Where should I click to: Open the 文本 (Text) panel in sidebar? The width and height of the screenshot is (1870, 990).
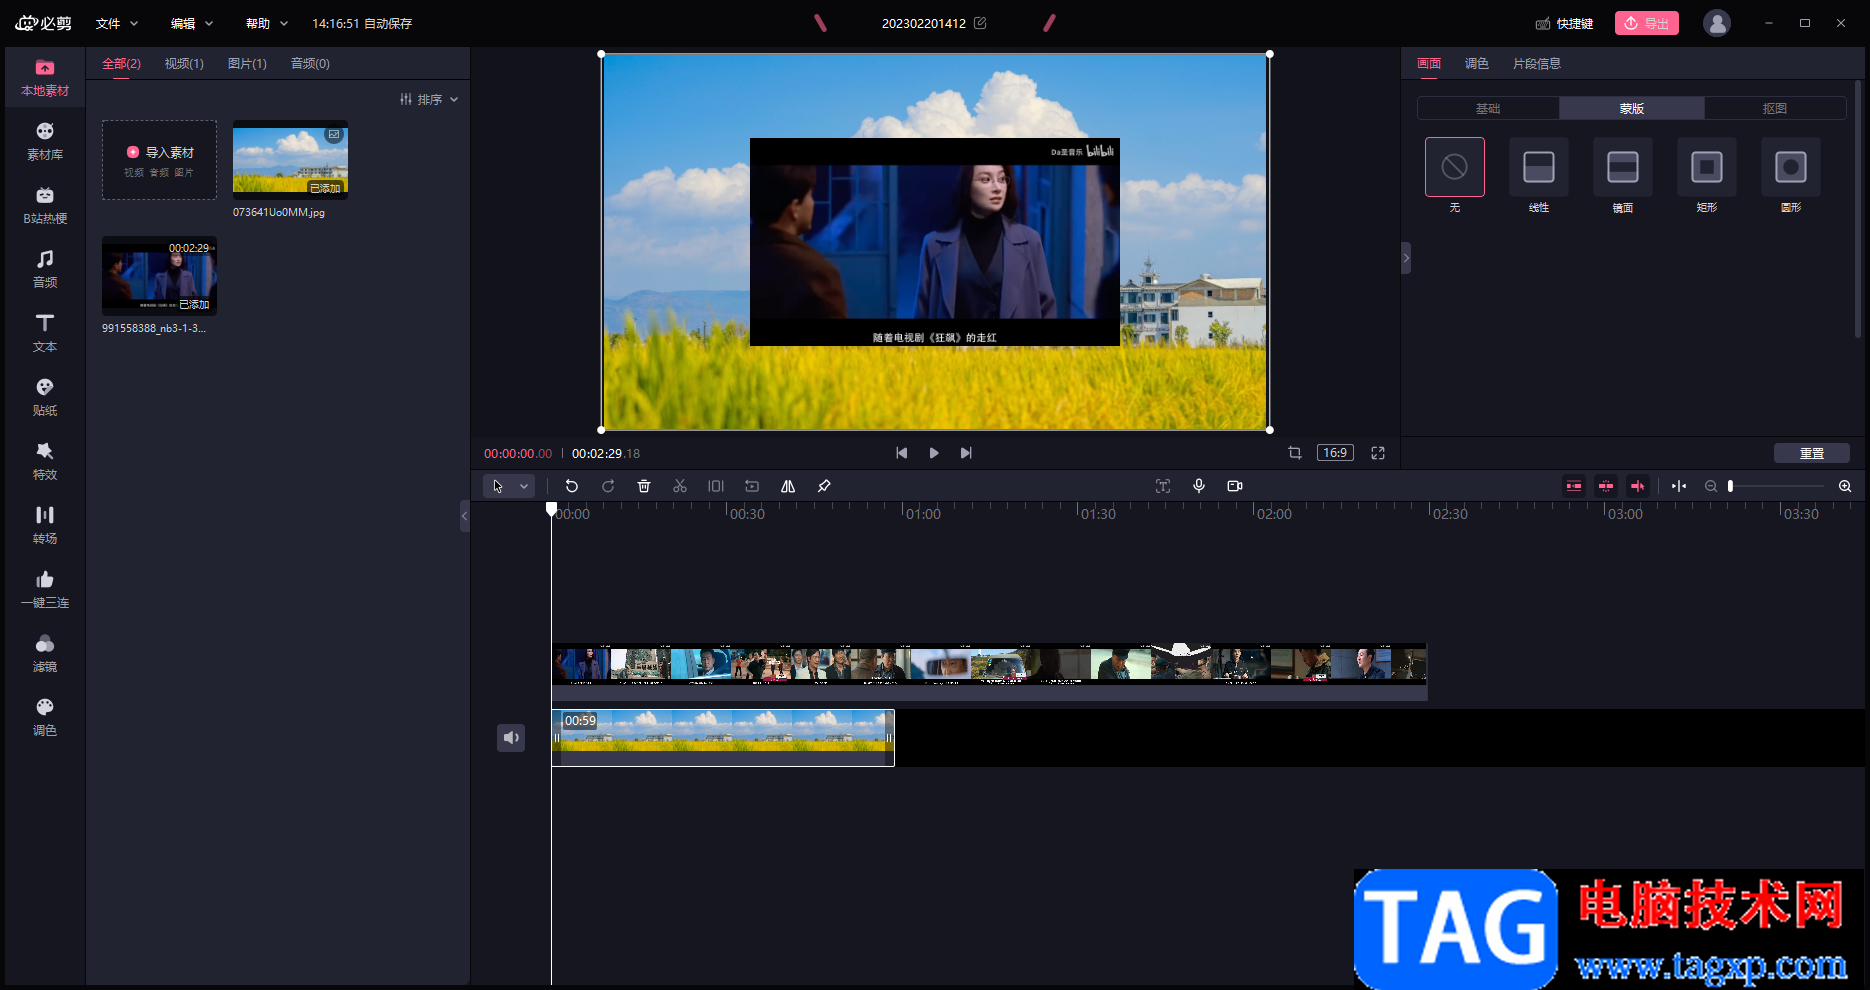coord(45,333)
